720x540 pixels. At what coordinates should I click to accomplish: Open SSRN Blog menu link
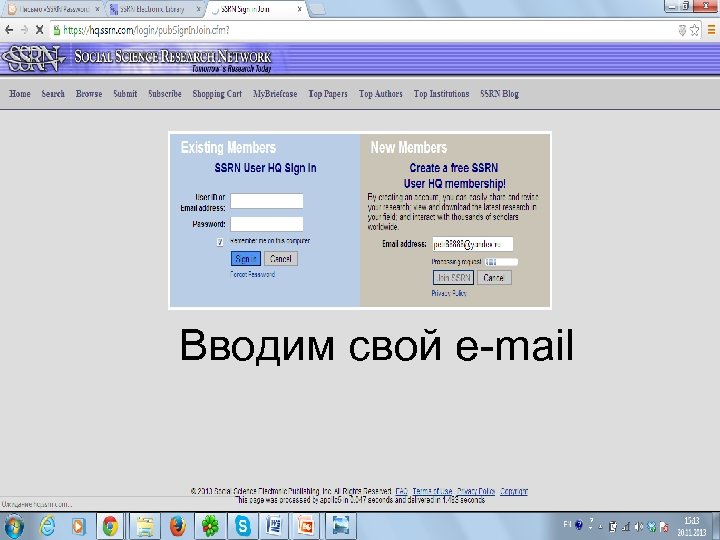point(500,94)
